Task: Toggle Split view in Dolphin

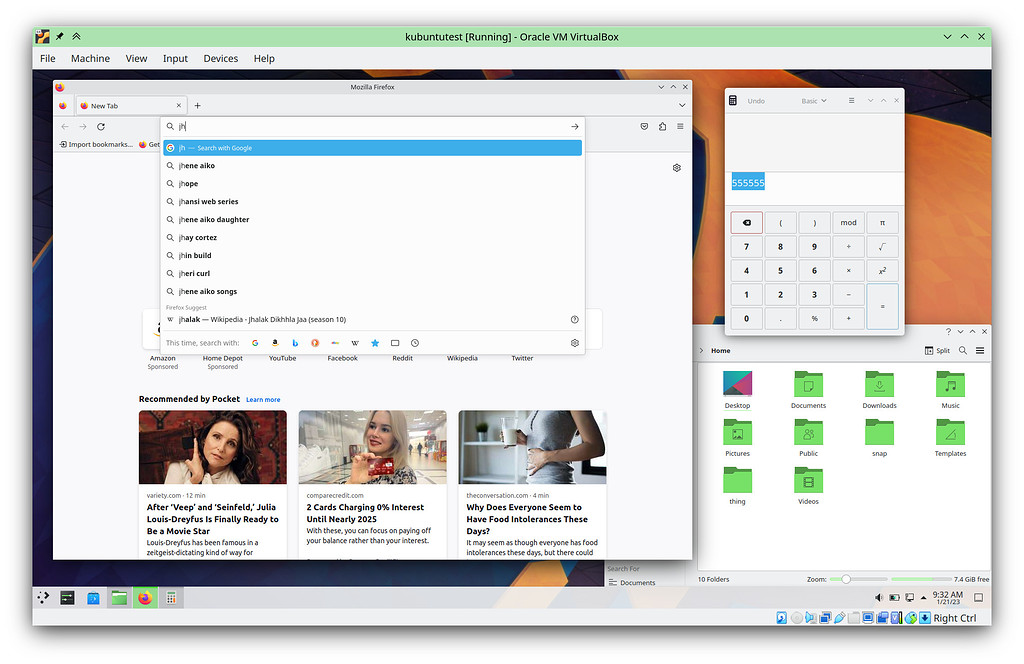Action: pos(935,350)
